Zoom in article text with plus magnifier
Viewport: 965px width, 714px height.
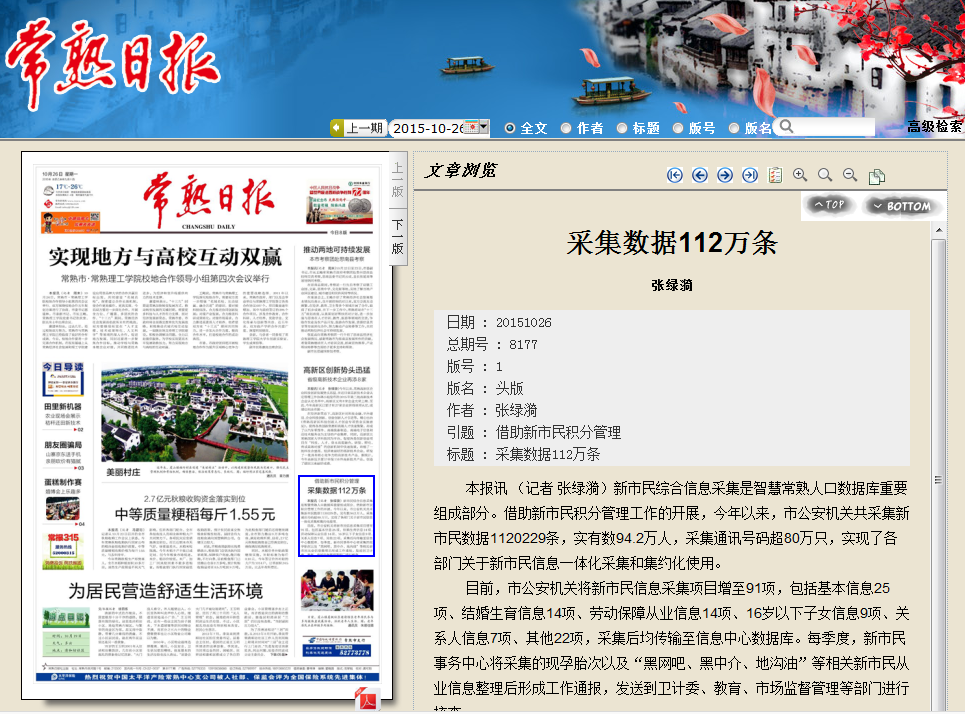pos(800,175)
